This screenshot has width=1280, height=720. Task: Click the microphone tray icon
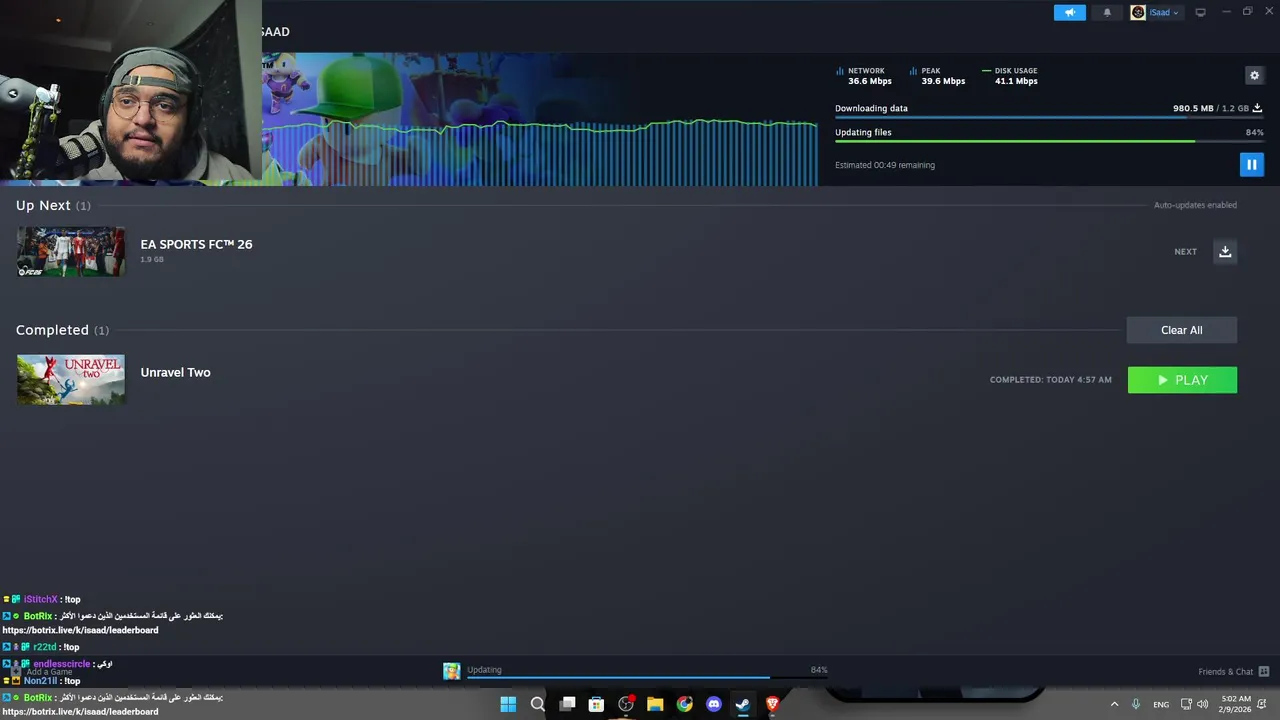point(1136,704)
